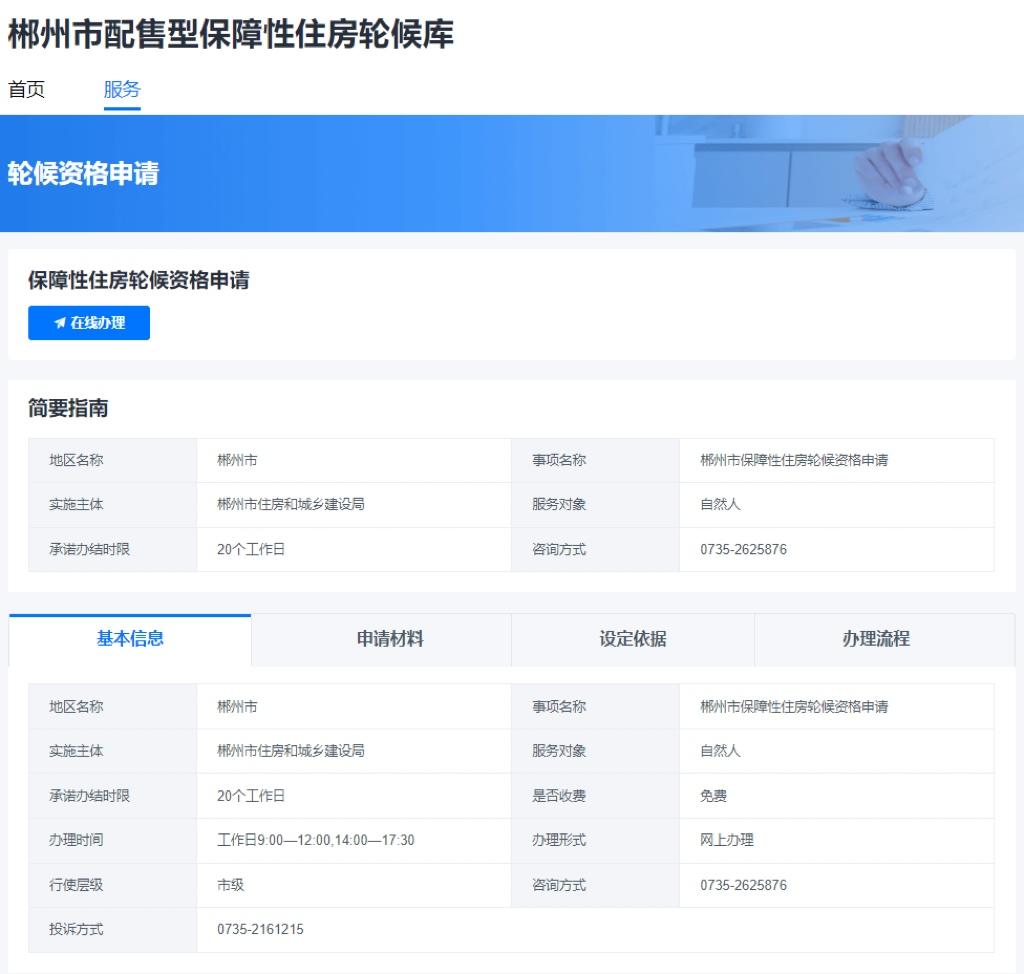Click 郴州市 value in 简要指南 table

click(x=237, y=461)
